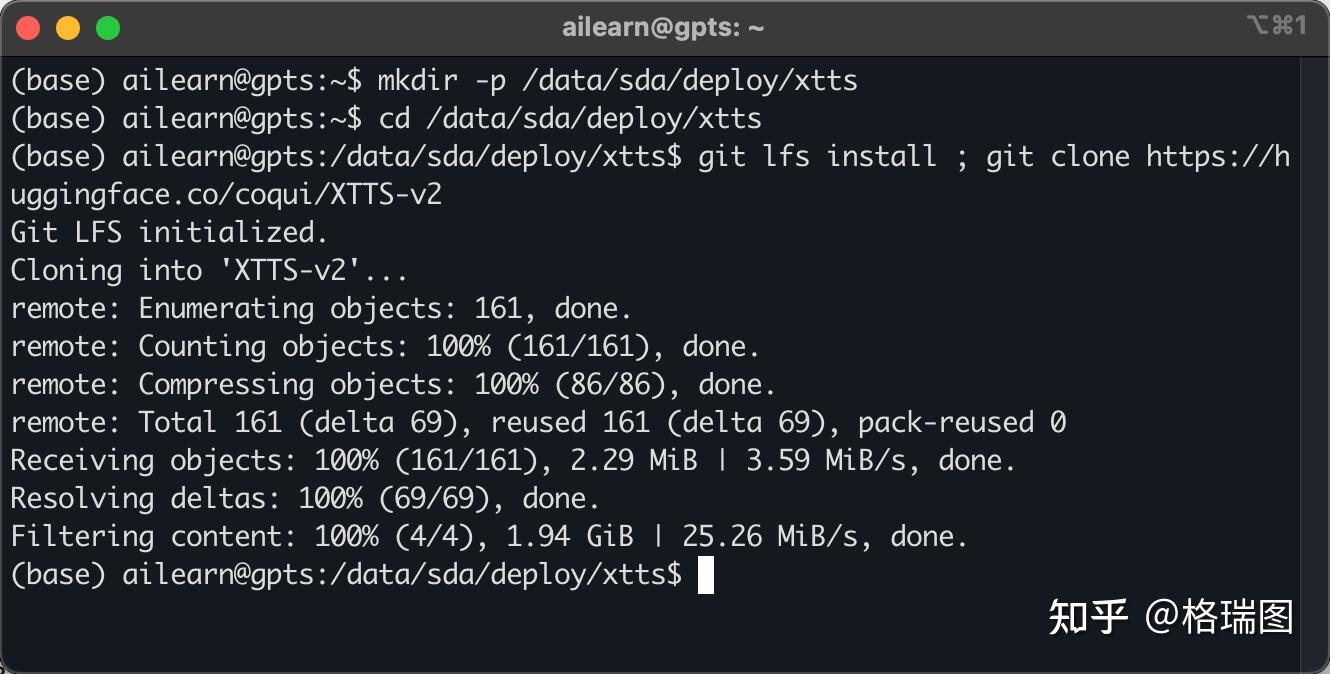This screenshot has height=674, width=1330.
Task: Click the remote Total 161 output line
Action: pyautogui.click(x=538, y=422)
